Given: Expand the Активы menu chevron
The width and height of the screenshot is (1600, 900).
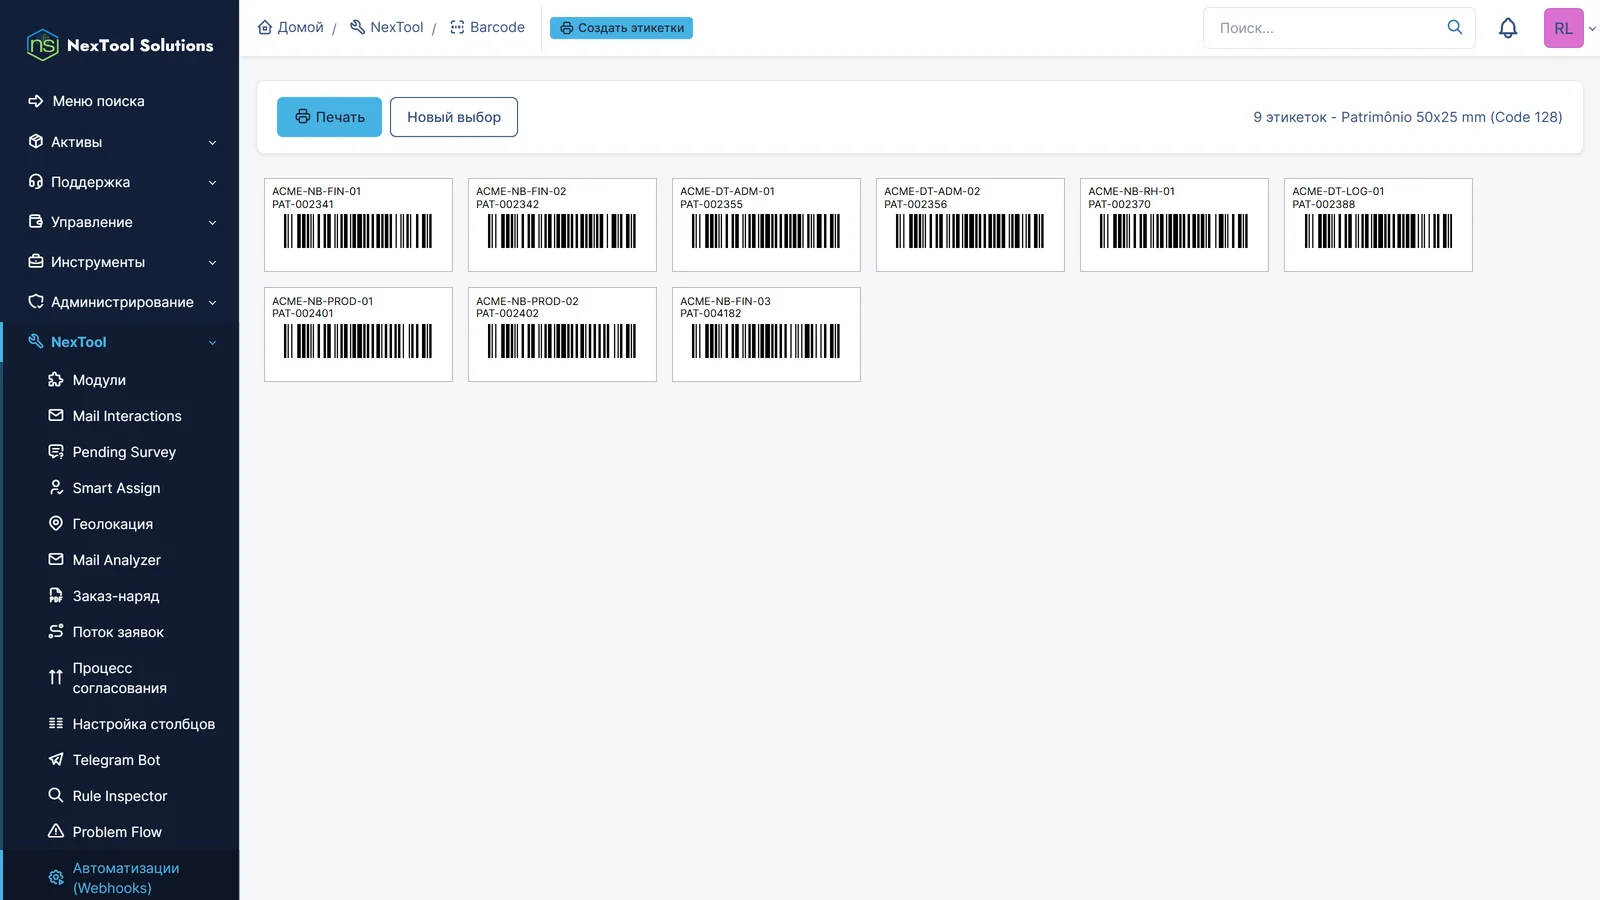Looking at the screenshot, I should pyautogui.click(x=212, y=143).
